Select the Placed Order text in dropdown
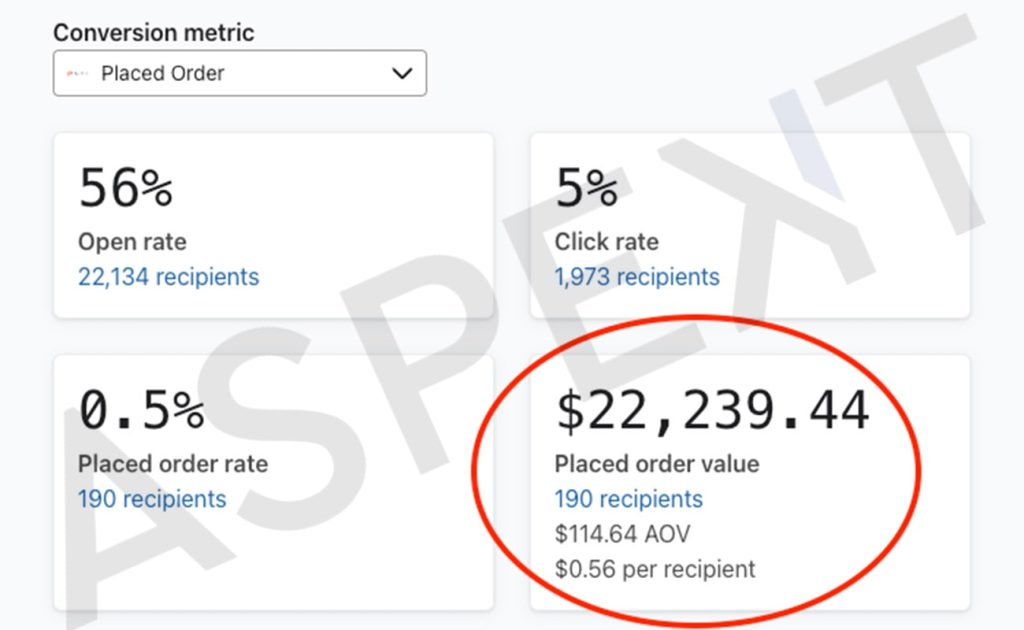Viewport: 1024px width, 630px height. 163,73
